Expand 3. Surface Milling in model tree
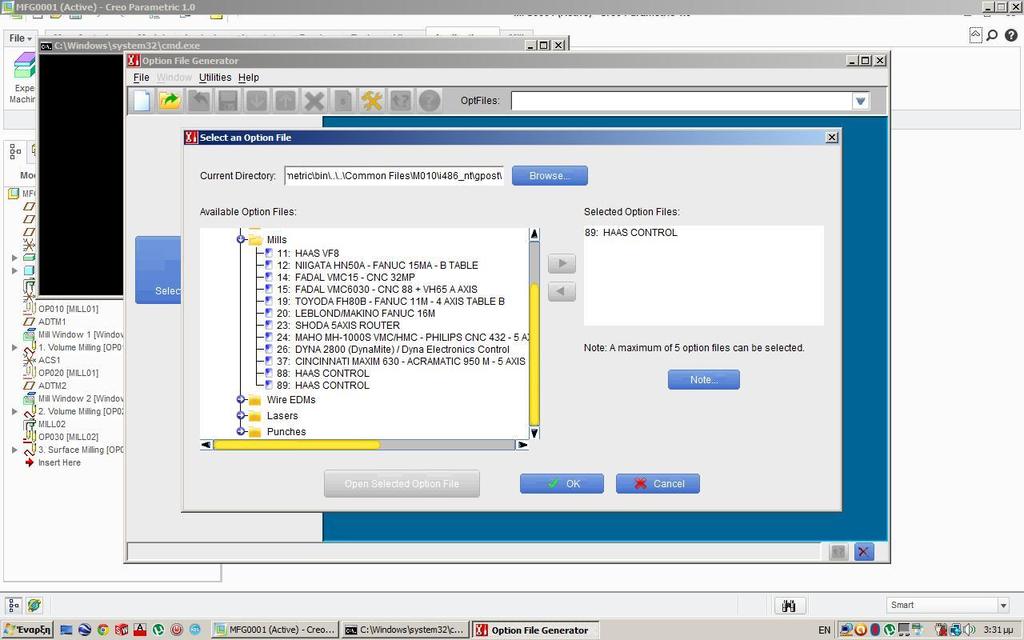Screen dimensions: 1024x640 tap(14, 450)
